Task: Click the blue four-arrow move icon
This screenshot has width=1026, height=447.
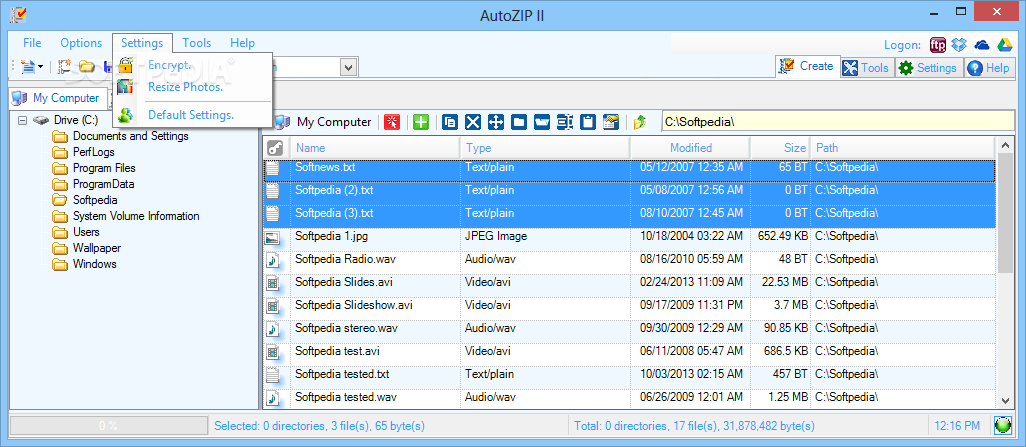Action: (x=496, y=122)
